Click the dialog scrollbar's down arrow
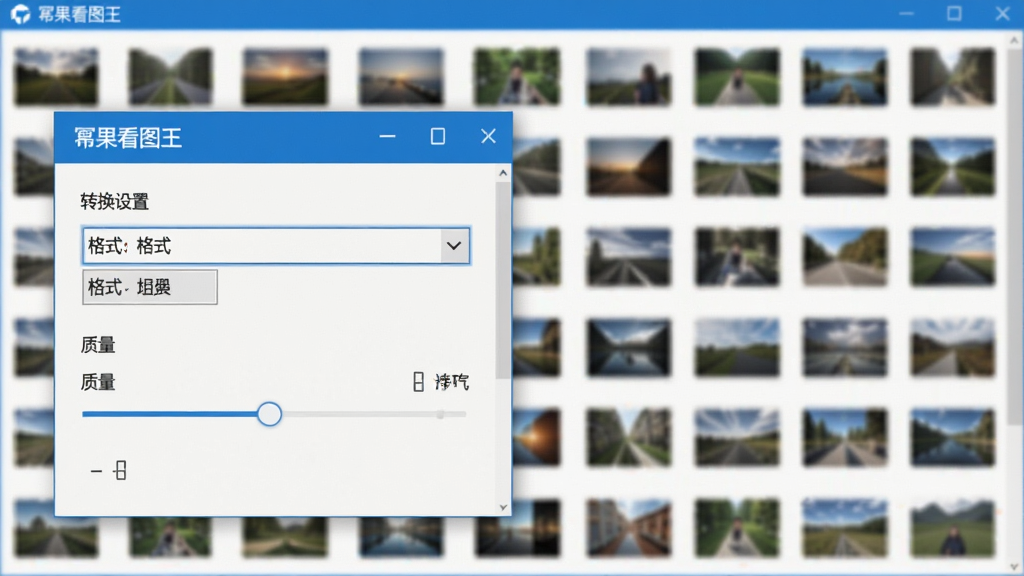Image resolution: width=1024 pixels, height=576 pixels. [x=503, y=507]
